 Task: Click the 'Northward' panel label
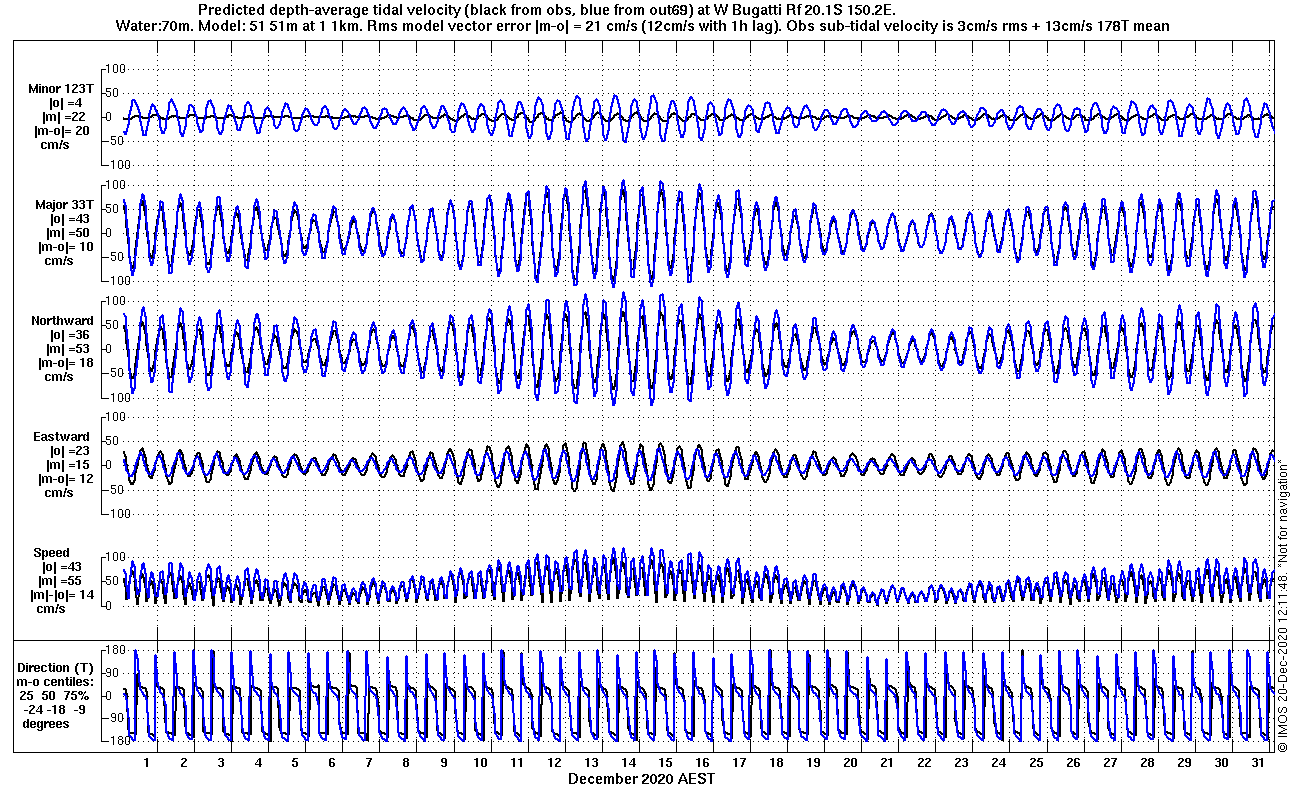61,321
